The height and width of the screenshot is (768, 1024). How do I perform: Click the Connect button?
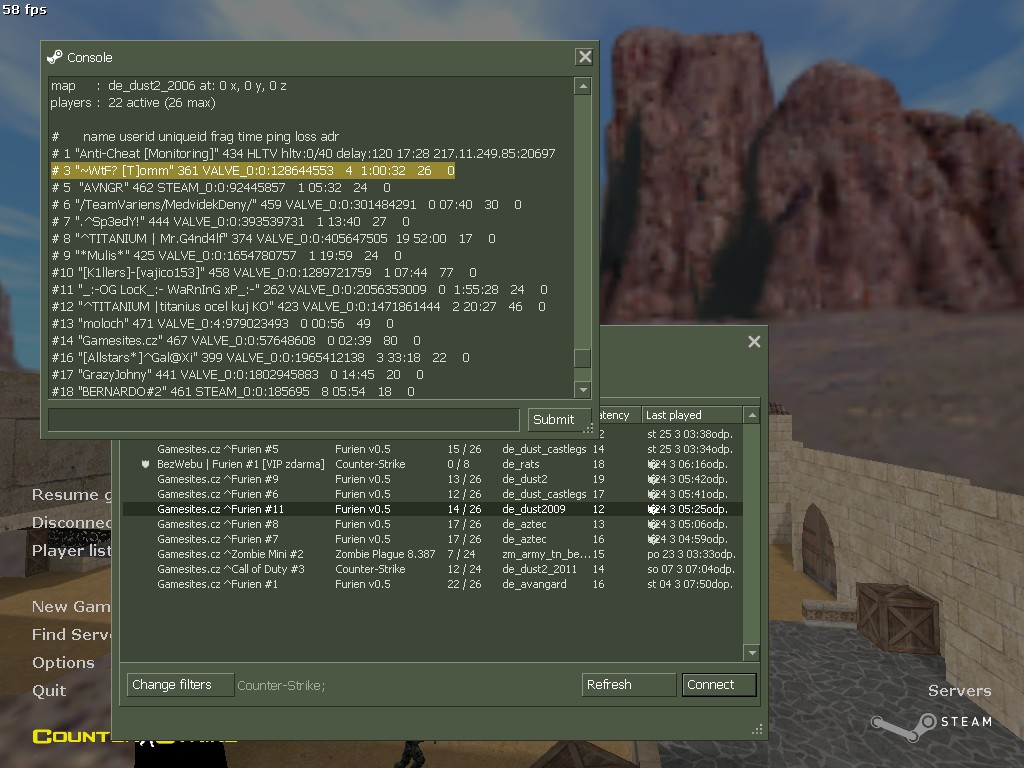[x=719, y=685]
